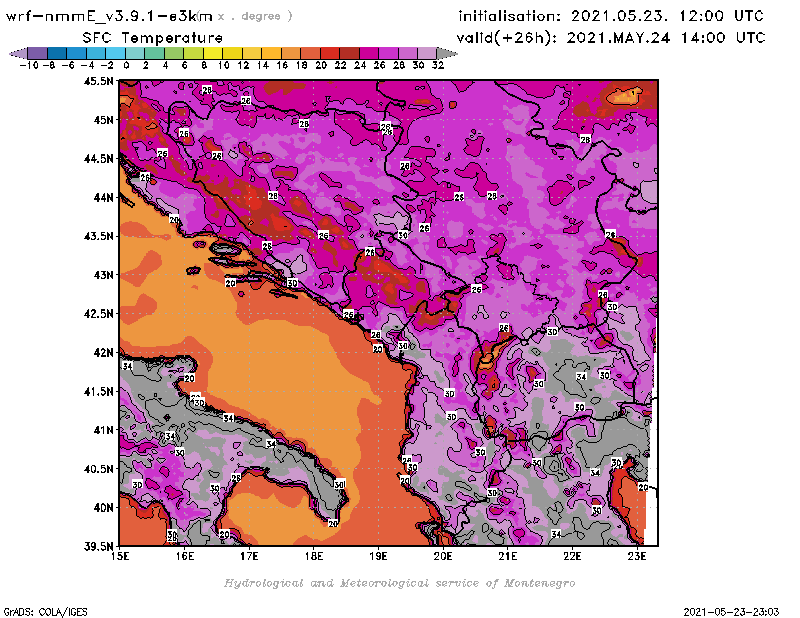The width and height of the screenshot is (800, 618).
Task: Click the '40.5N' latitude axis label
Action: [x=98, y=469]
